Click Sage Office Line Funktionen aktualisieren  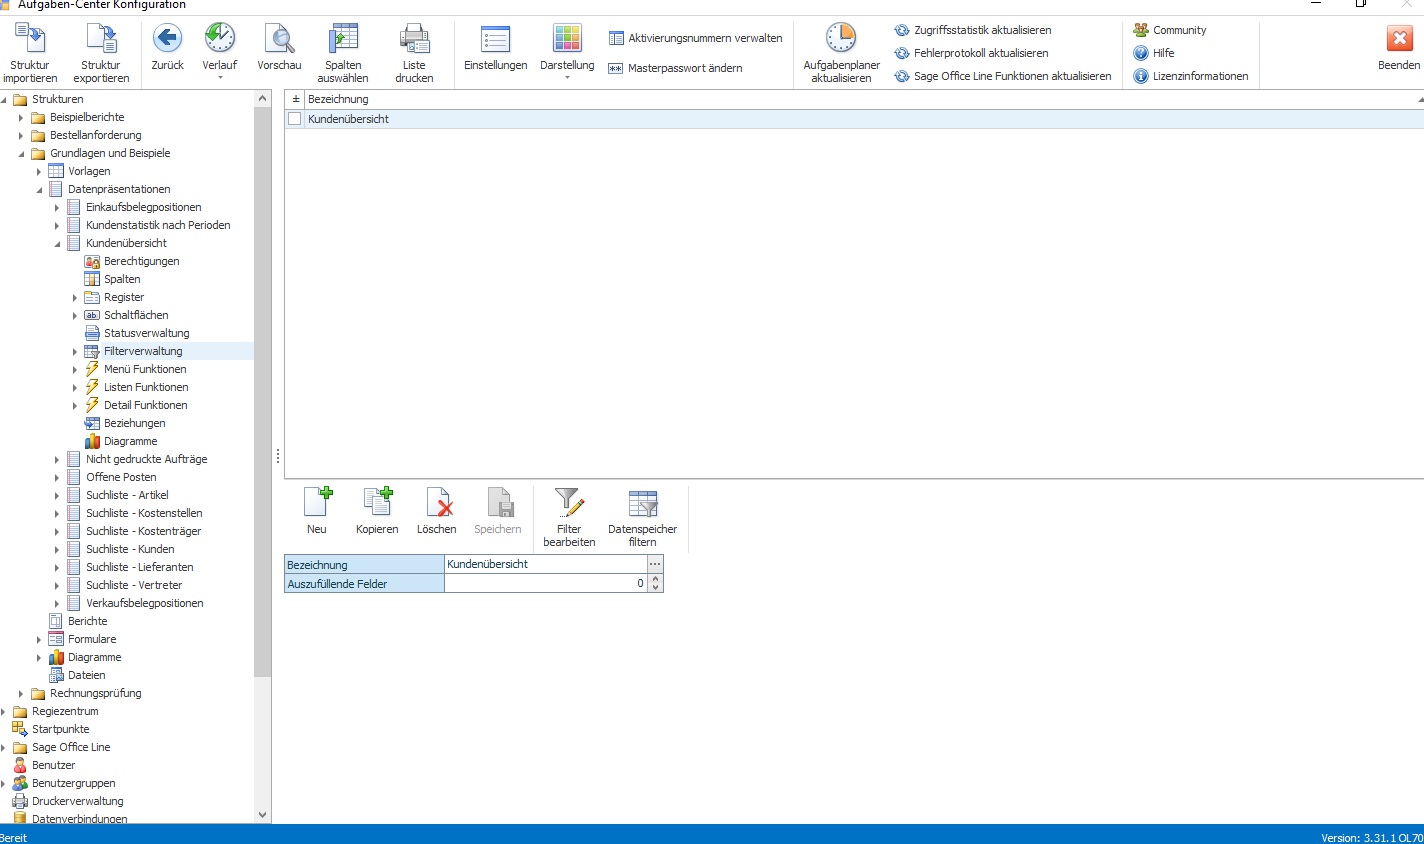click(1003, 76)
